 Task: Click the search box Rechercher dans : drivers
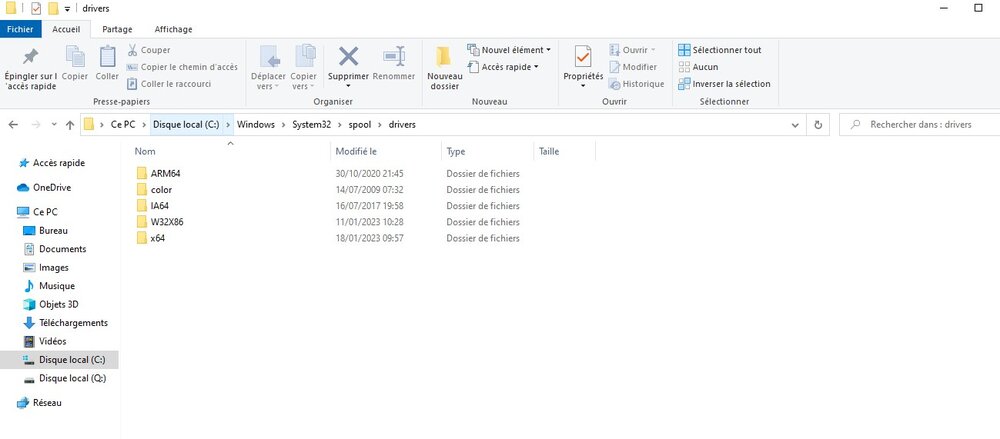[920, 125]
